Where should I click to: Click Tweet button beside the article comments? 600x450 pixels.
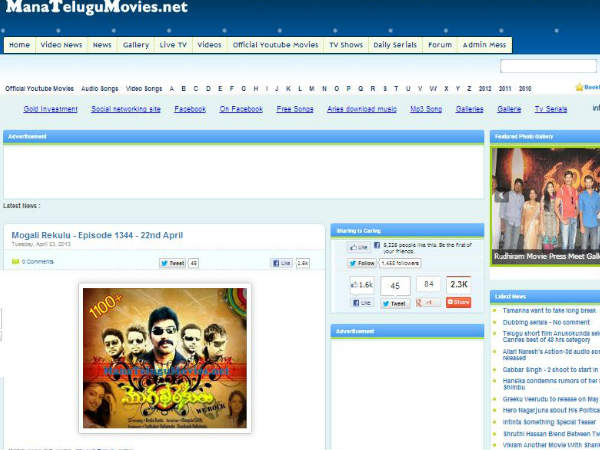pos(173,263)
